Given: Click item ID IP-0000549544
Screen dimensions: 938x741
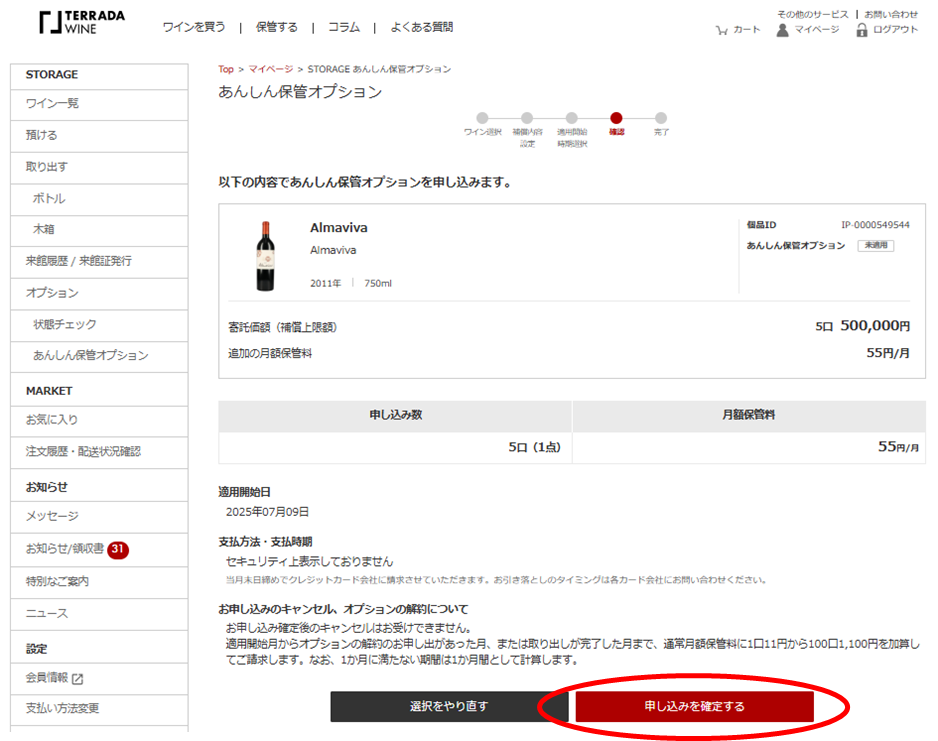Looking at the screenshot, I should tap(875, 225).
